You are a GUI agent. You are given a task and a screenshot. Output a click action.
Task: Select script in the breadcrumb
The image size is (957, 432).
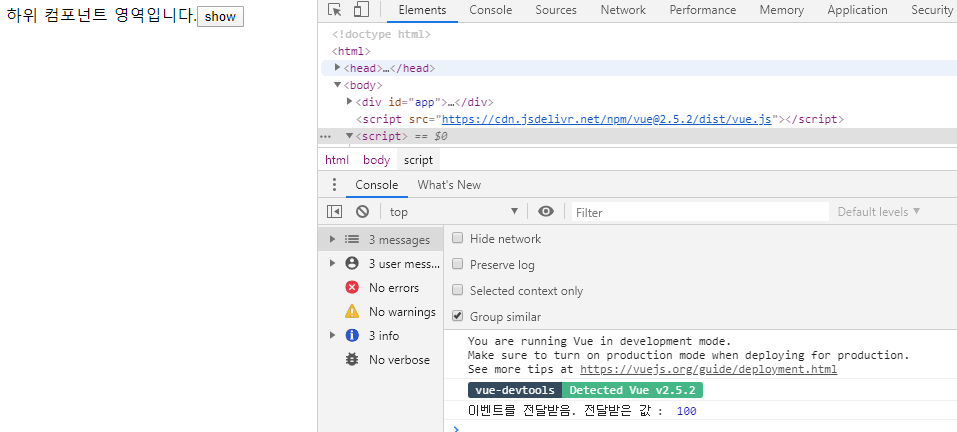(418, 160)
